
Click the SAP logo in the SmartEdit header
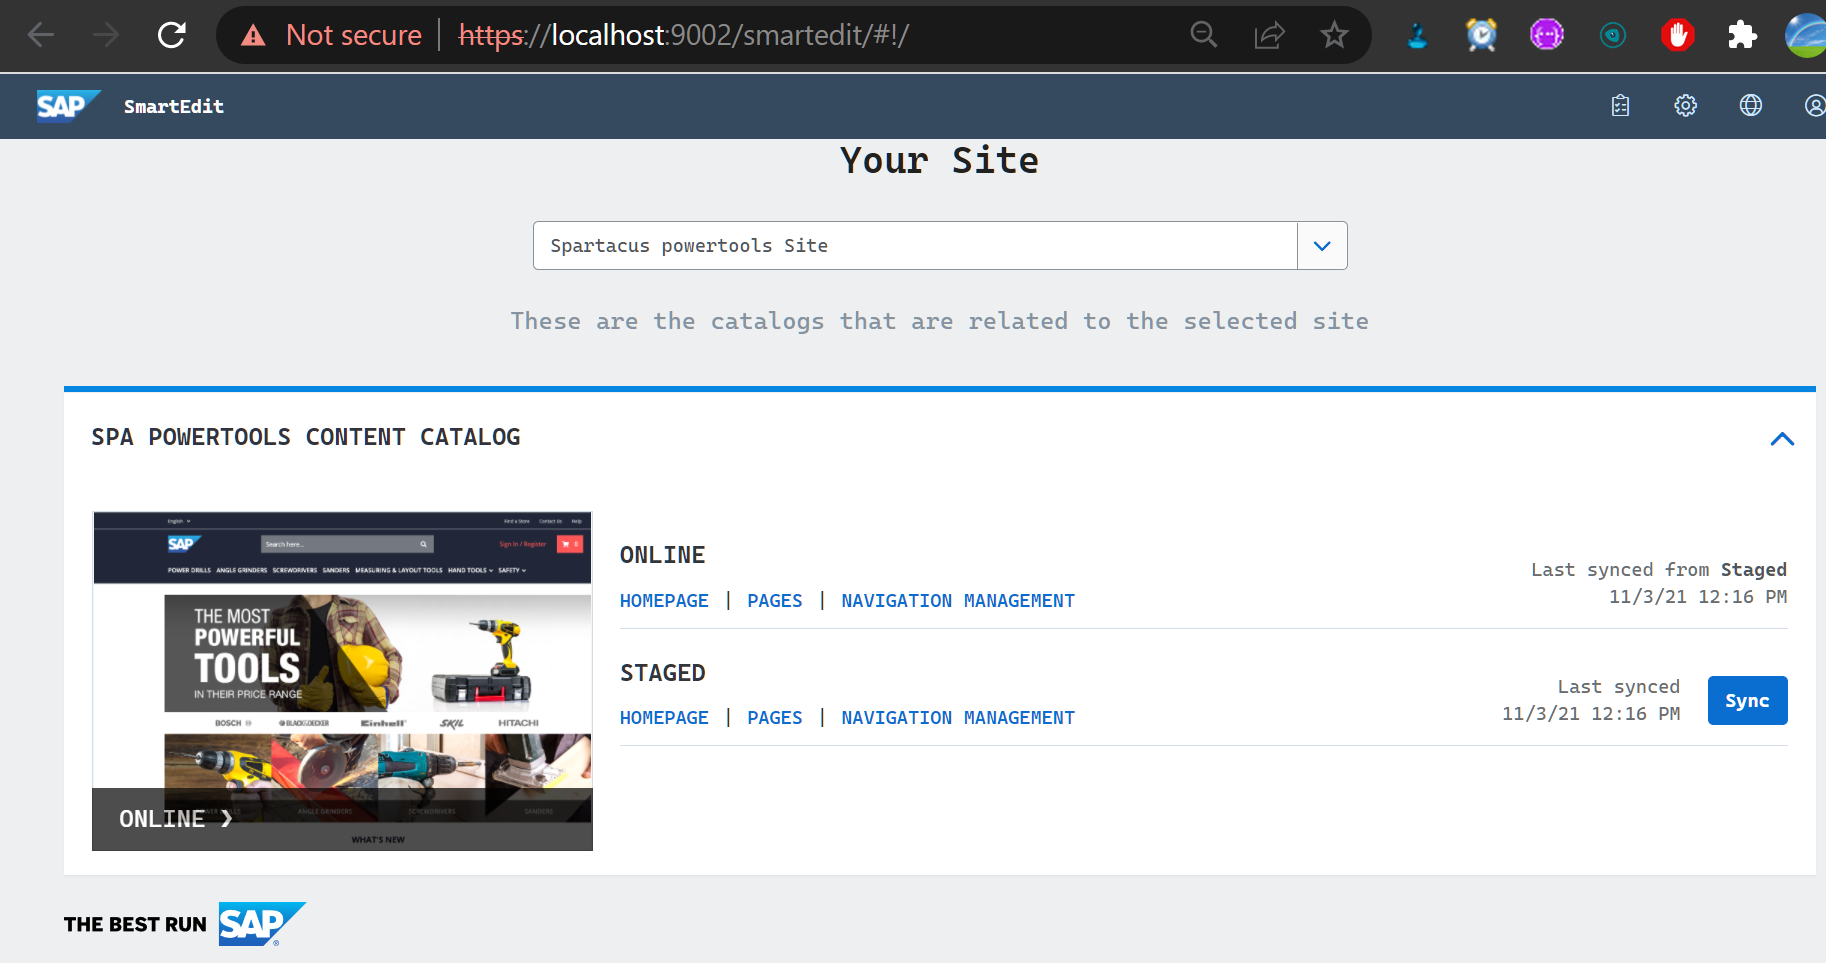(x=66, y=105)
